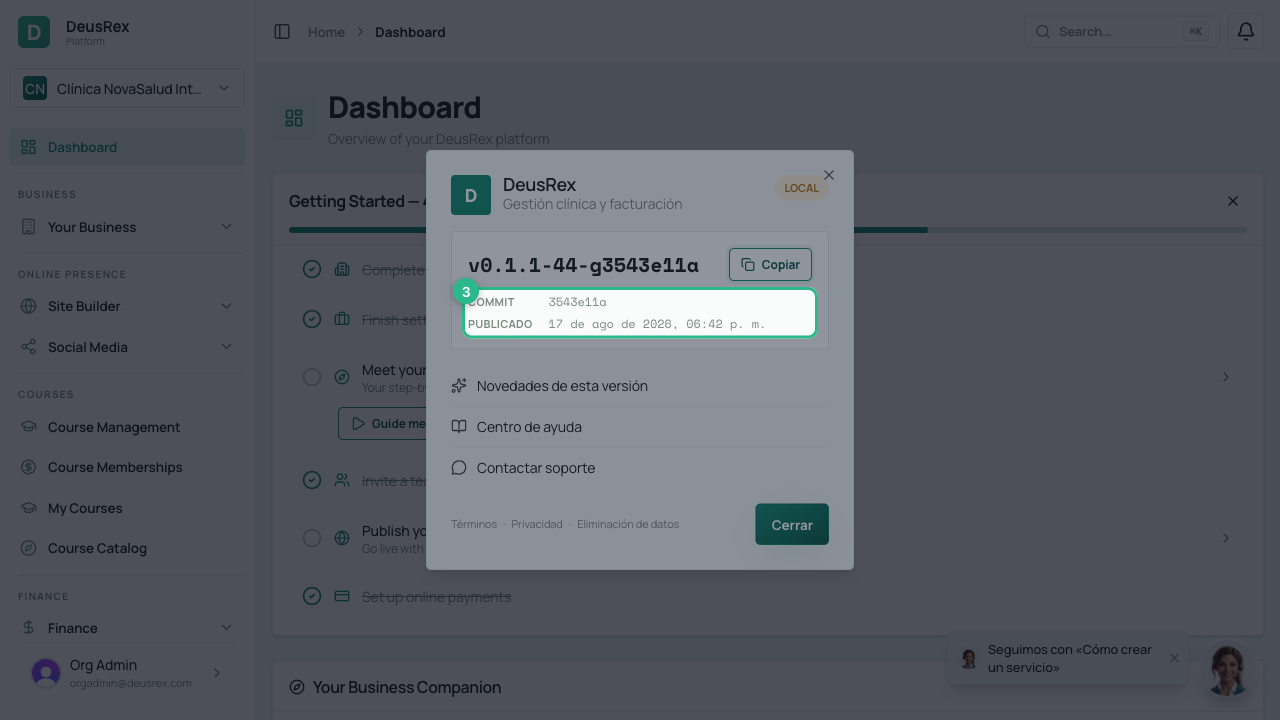This screenshot has height=720, width=1280.
Task: Open My Courses in the sidebar
Action: tap(127, 508)
